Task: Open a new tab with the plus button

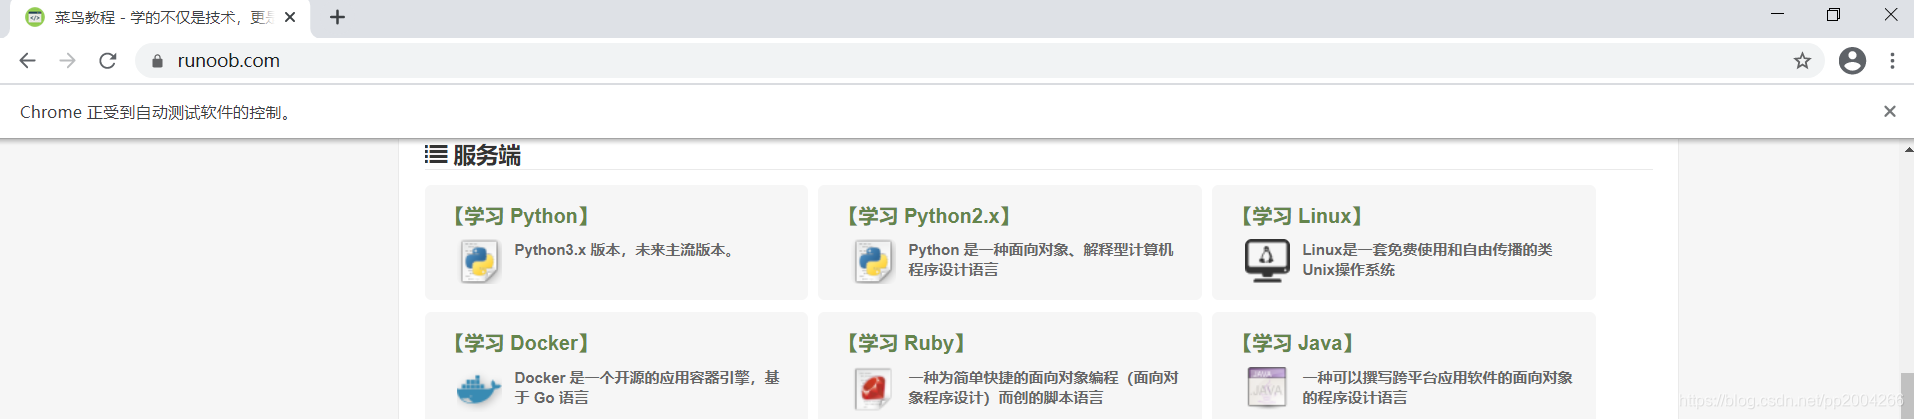Action: pos(337,17)
